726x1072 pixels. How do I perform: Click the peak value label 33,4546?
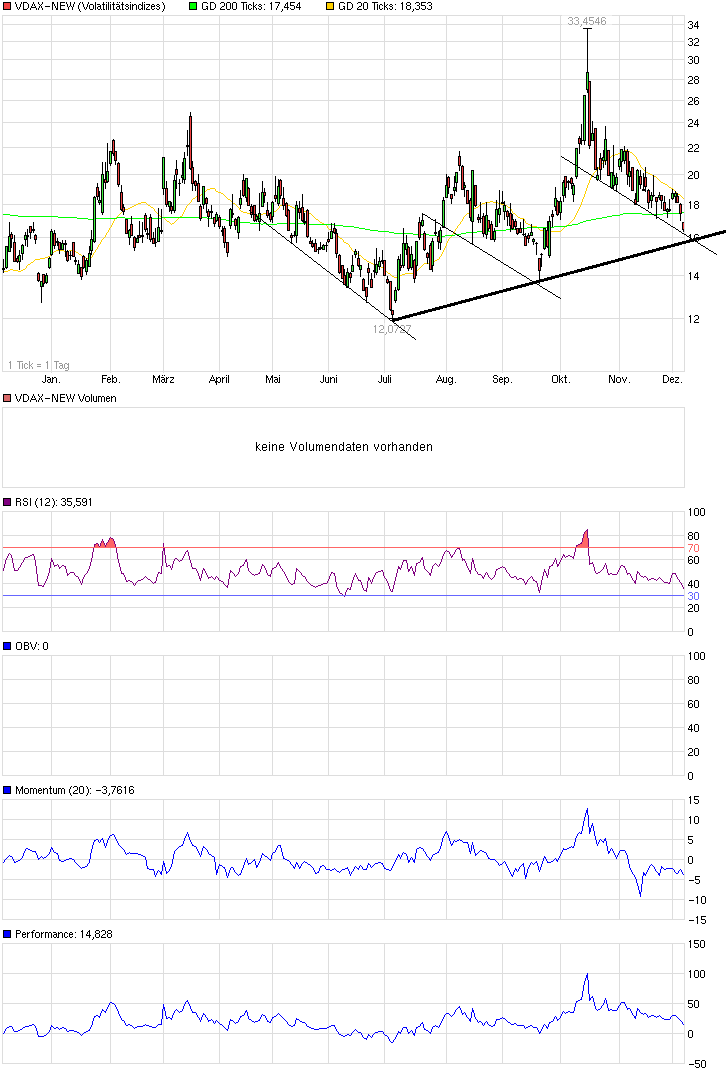(x=587, y=21)
